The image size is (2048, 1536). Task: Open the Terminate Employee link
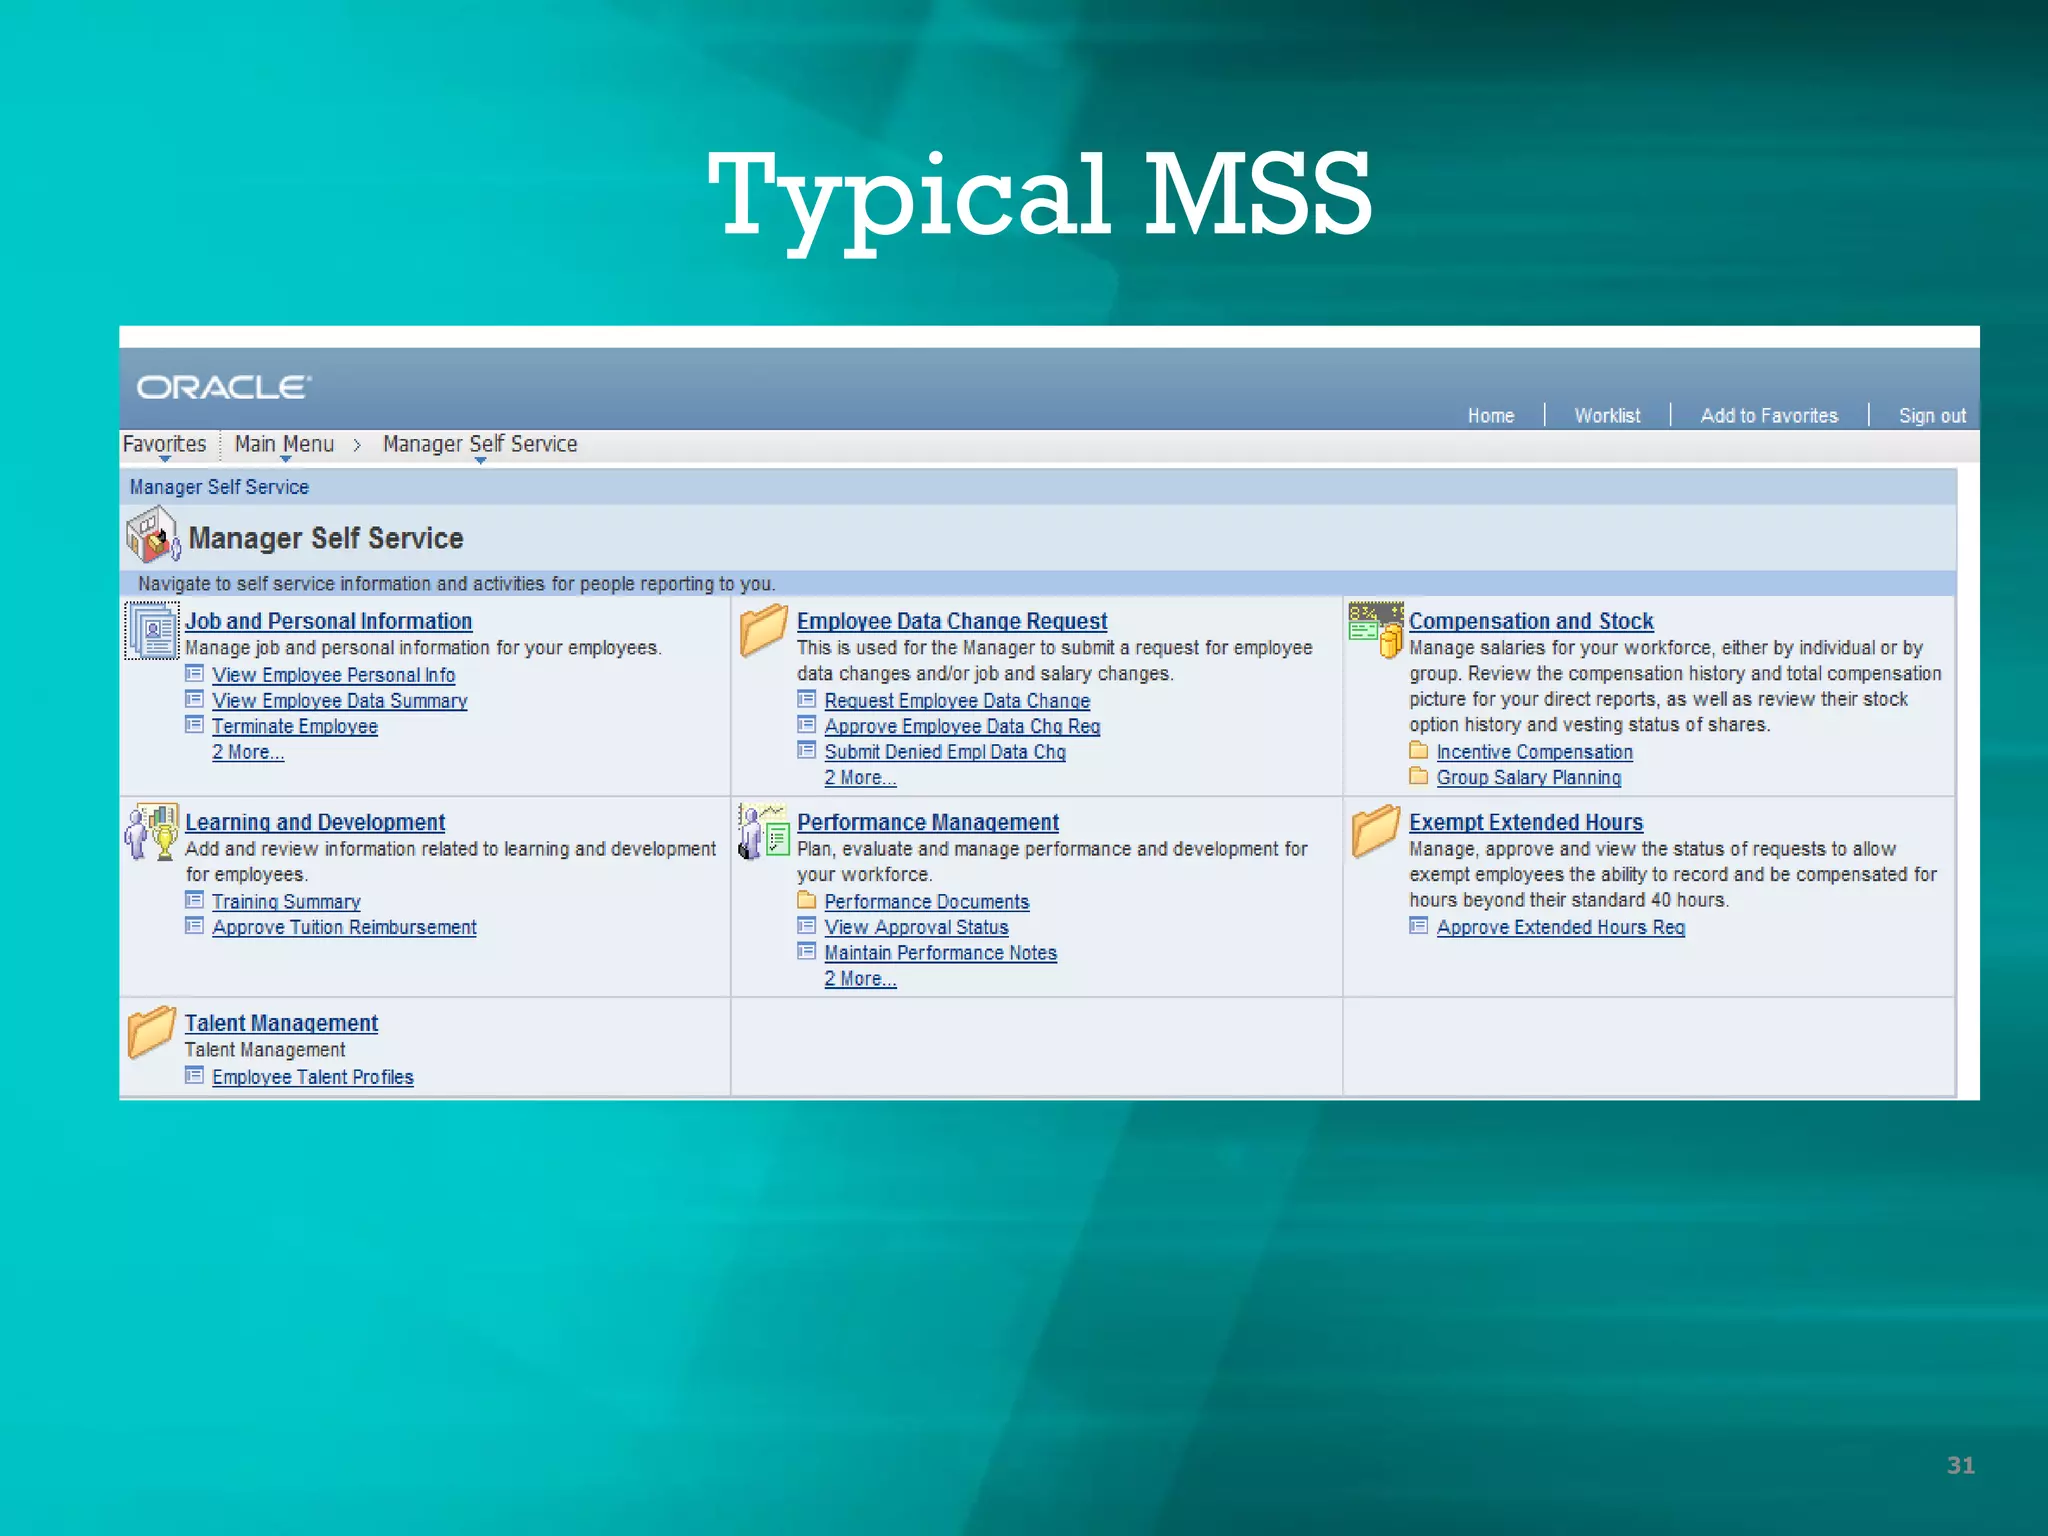tap(295, 727)
